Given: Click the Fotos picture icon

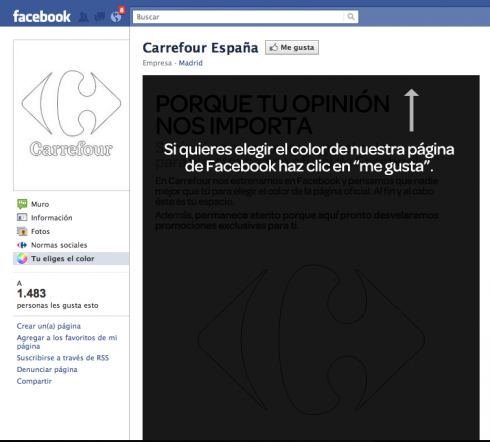Looking at the screenshot, I should tap(22, 231).
